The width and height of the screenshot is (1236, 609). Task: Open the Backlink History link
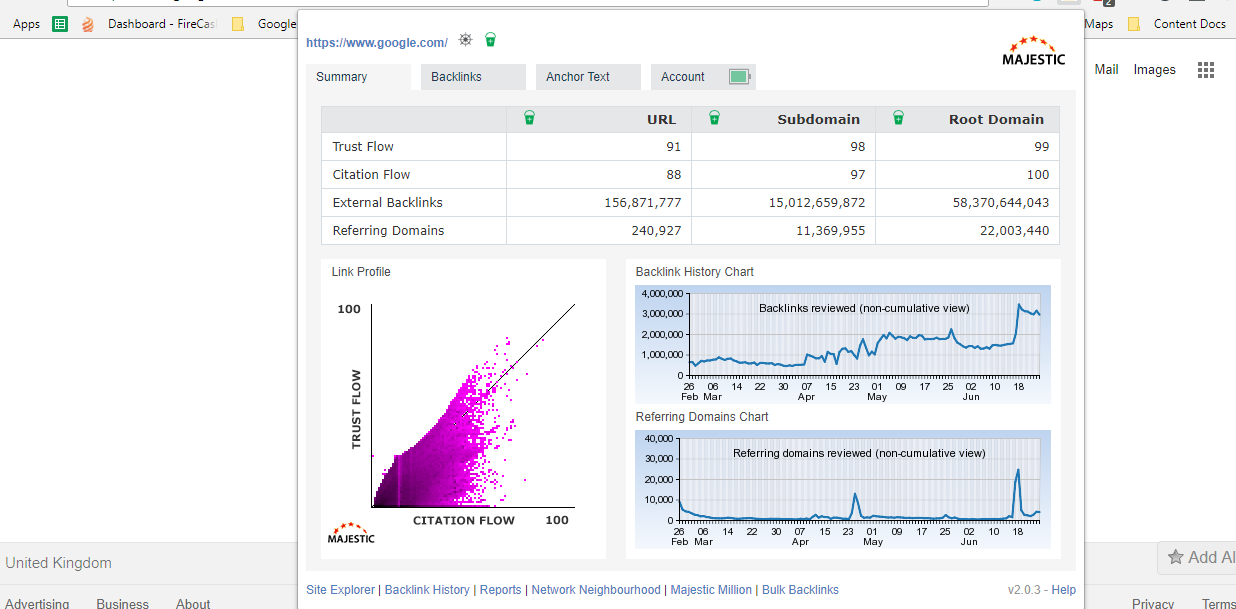(x=427, y=590)
